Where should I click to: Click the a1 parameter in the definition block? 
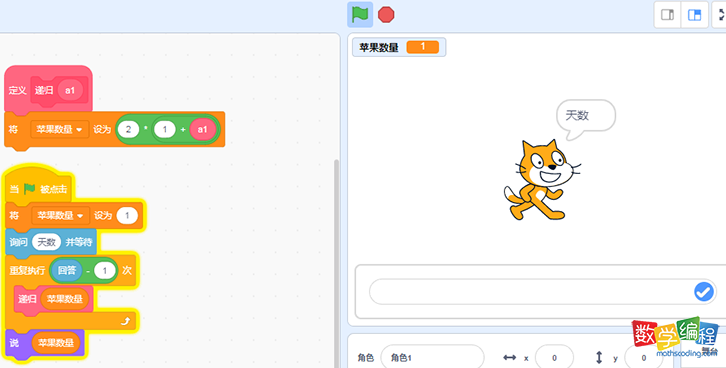tap(70, 90)
